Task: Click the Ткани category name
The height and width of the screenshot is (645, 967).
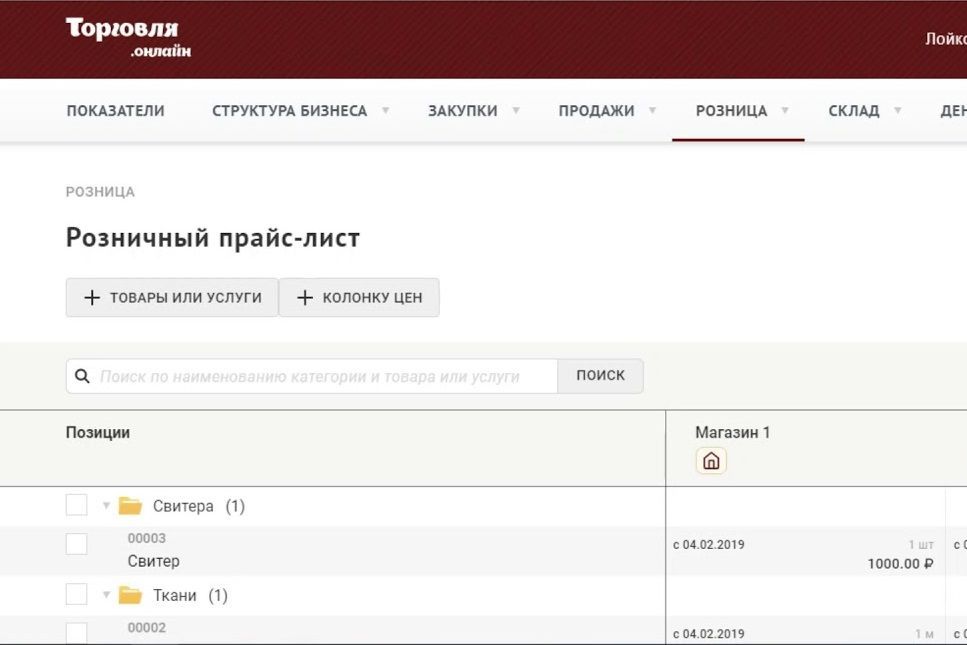Action: (175, 596)
